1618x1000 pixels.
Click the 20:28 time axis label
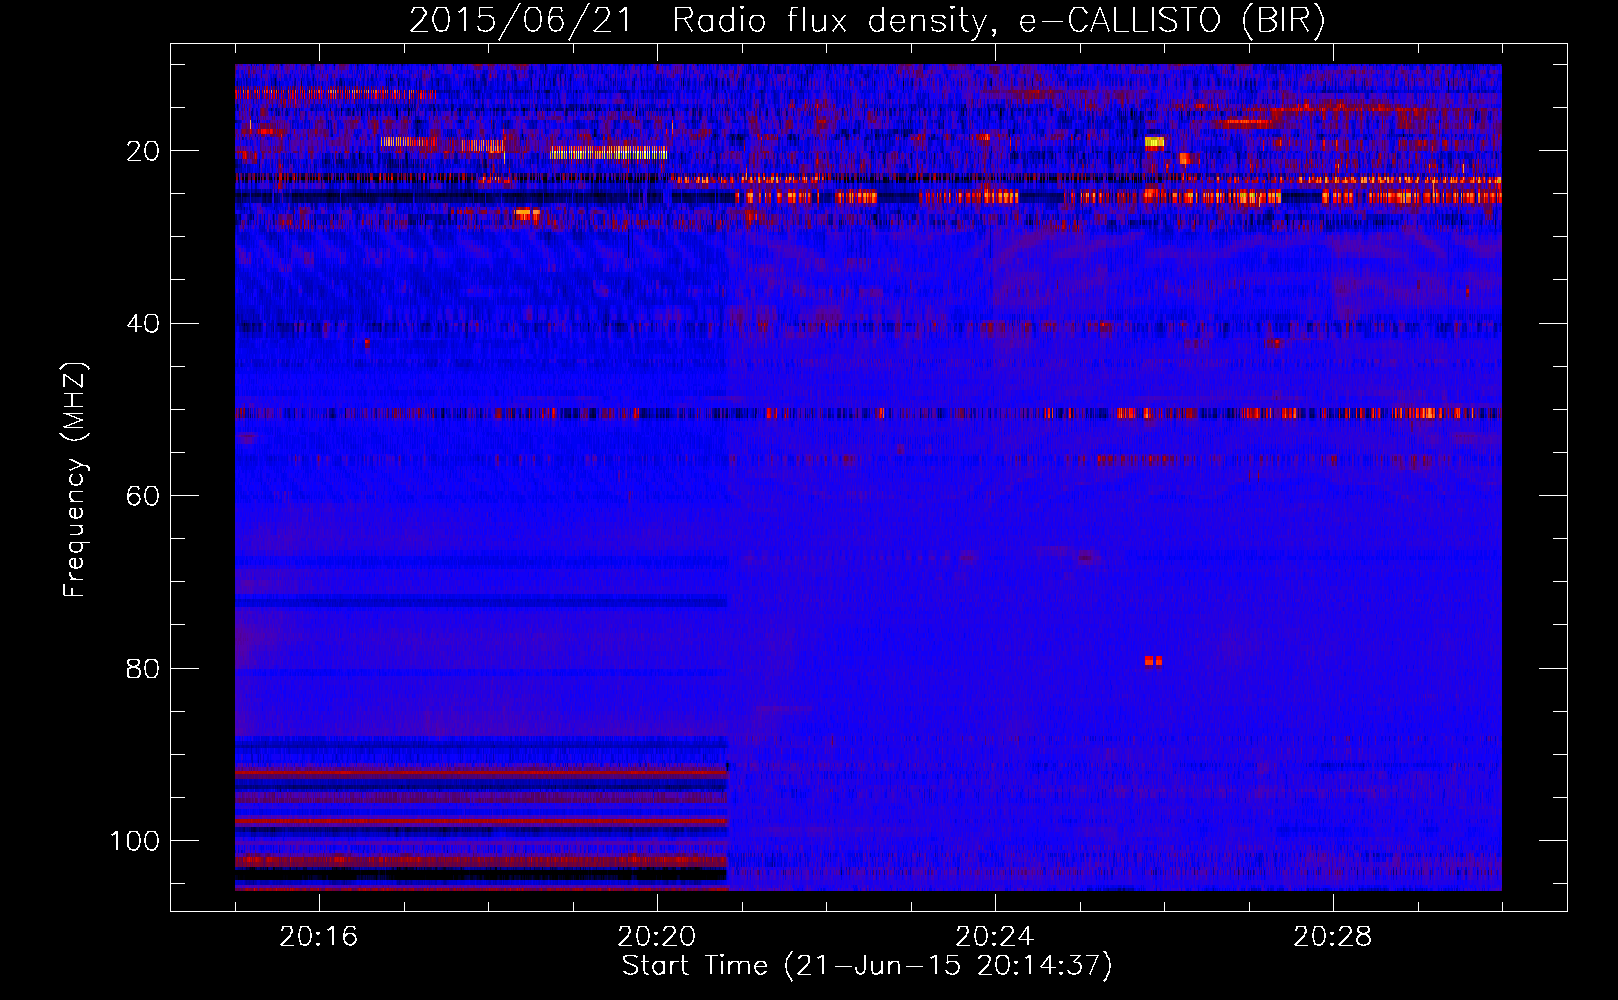tap(1333, 937)
